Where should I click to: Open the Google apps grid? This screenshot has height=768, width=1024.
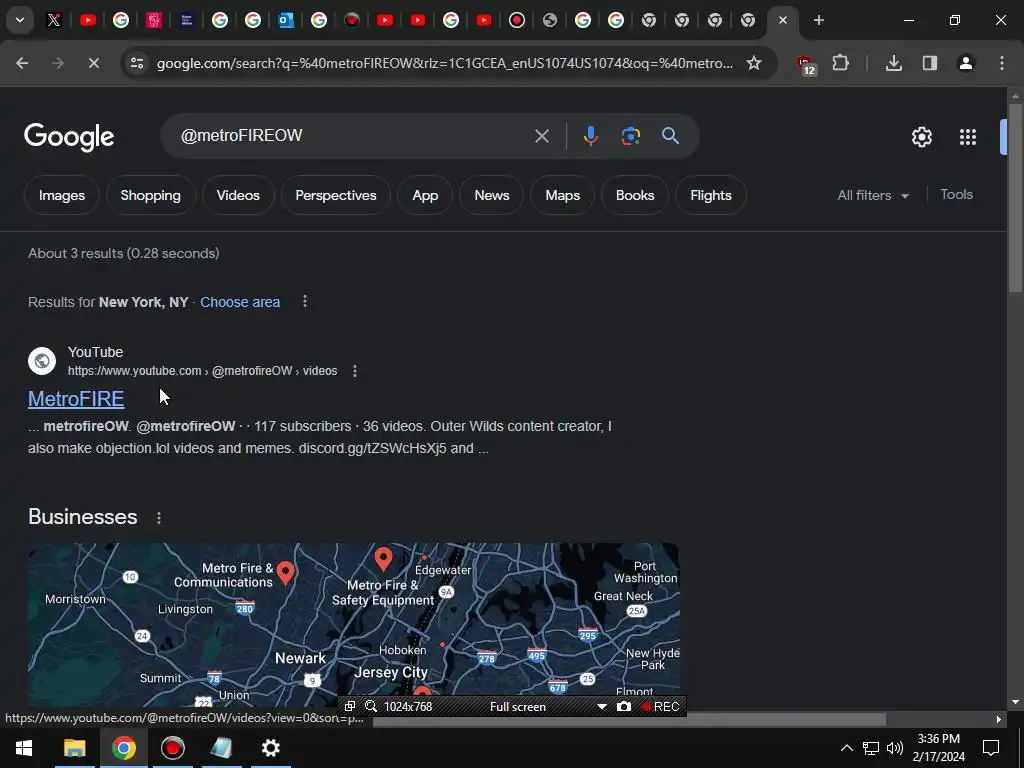(x=967, y=136)
